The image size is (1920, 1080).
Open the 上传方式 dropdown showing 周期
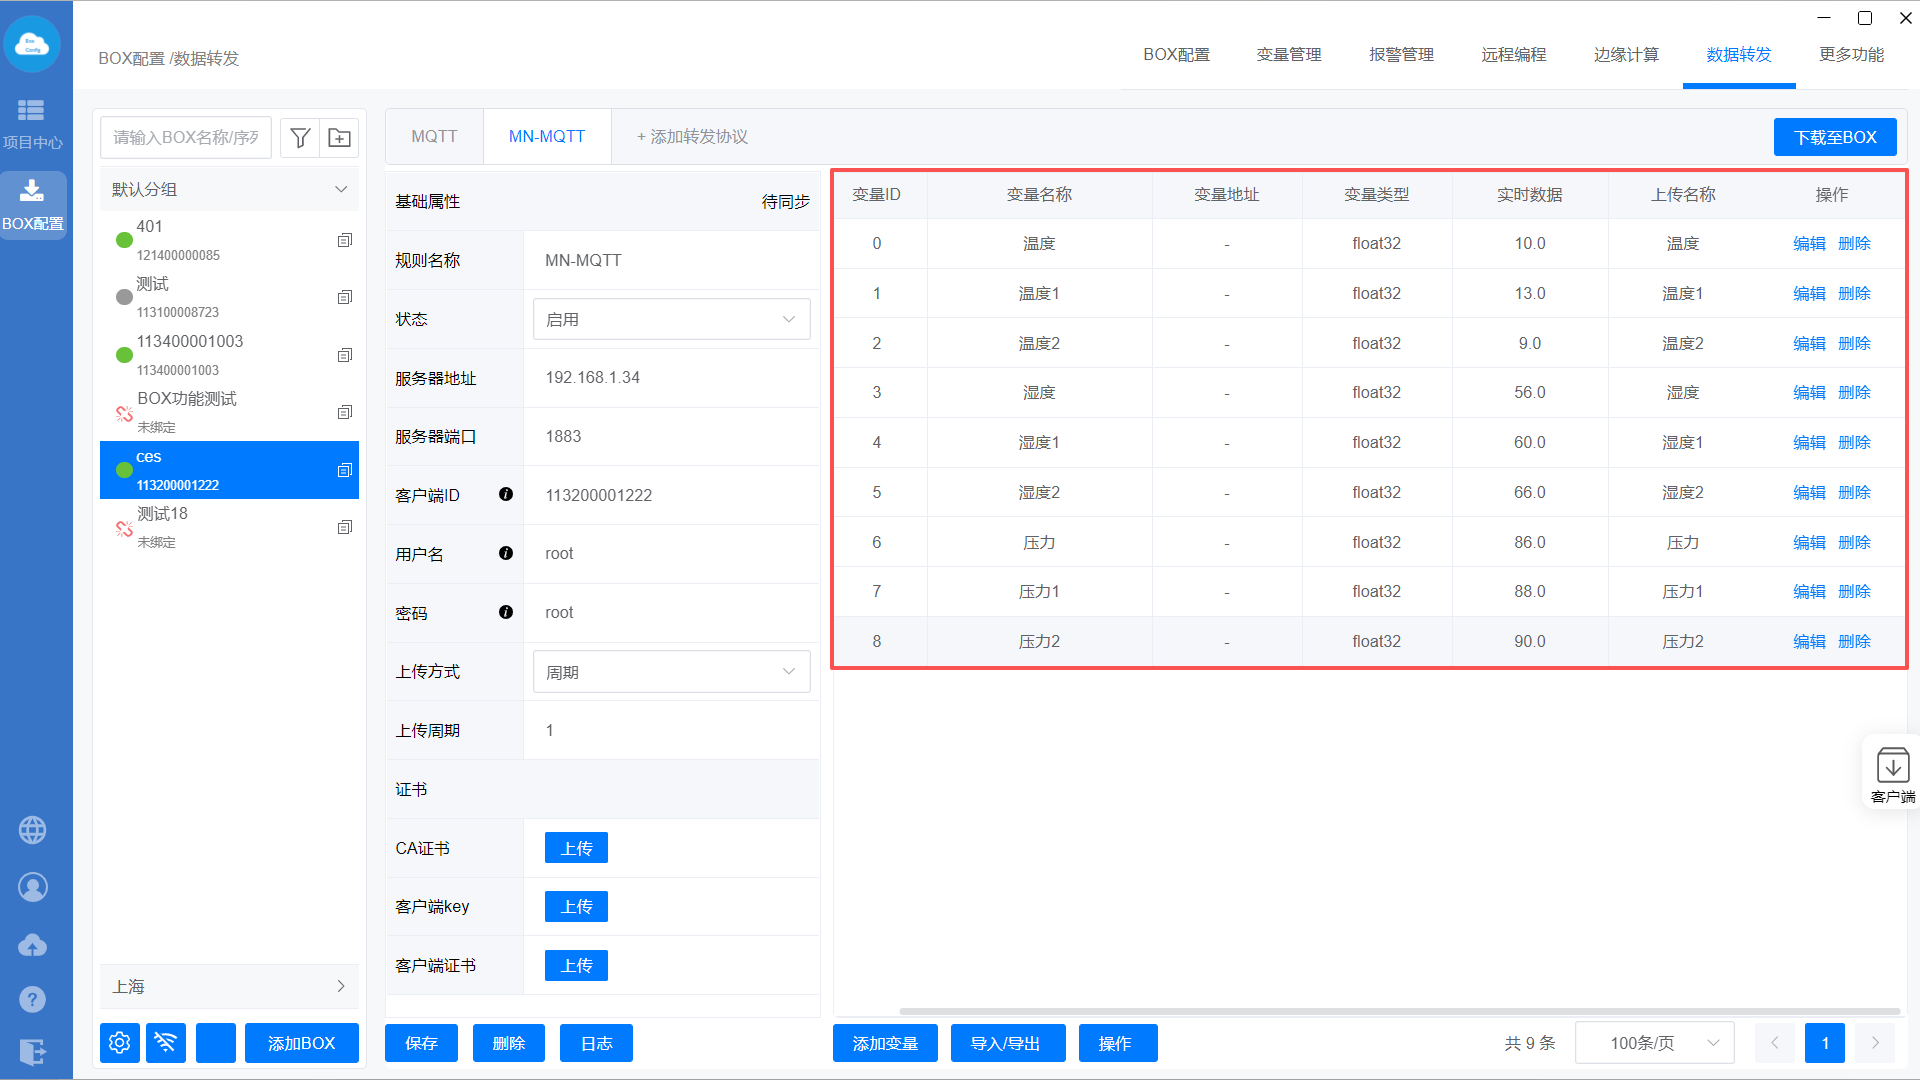tap(671, 672)
